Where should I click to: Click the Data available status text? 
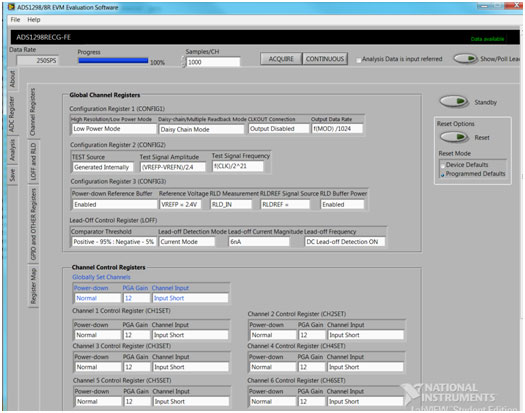[487, 39]
